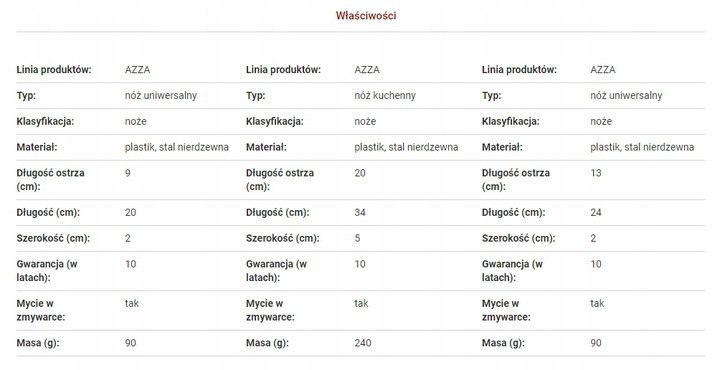Click third column Masa value 90
This screenshot has height=370, width=720.
pyautogui.click(x=596, y=343)
